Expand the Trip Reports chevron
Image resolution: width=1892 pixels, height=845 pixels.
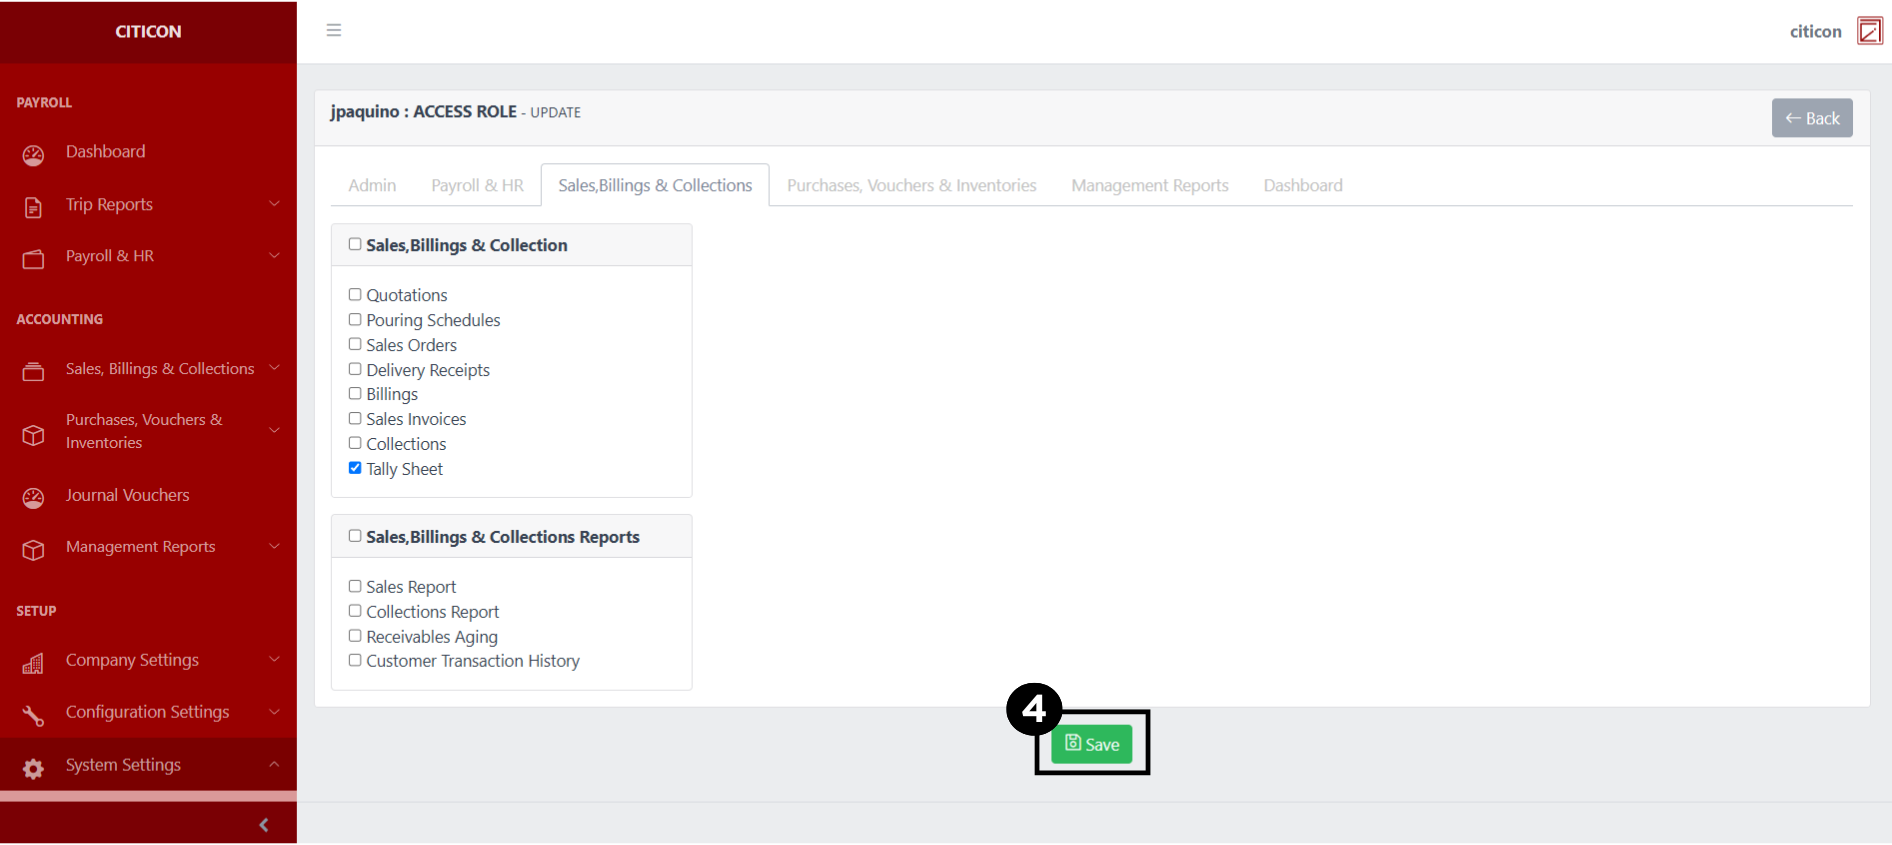coord(274,204)
